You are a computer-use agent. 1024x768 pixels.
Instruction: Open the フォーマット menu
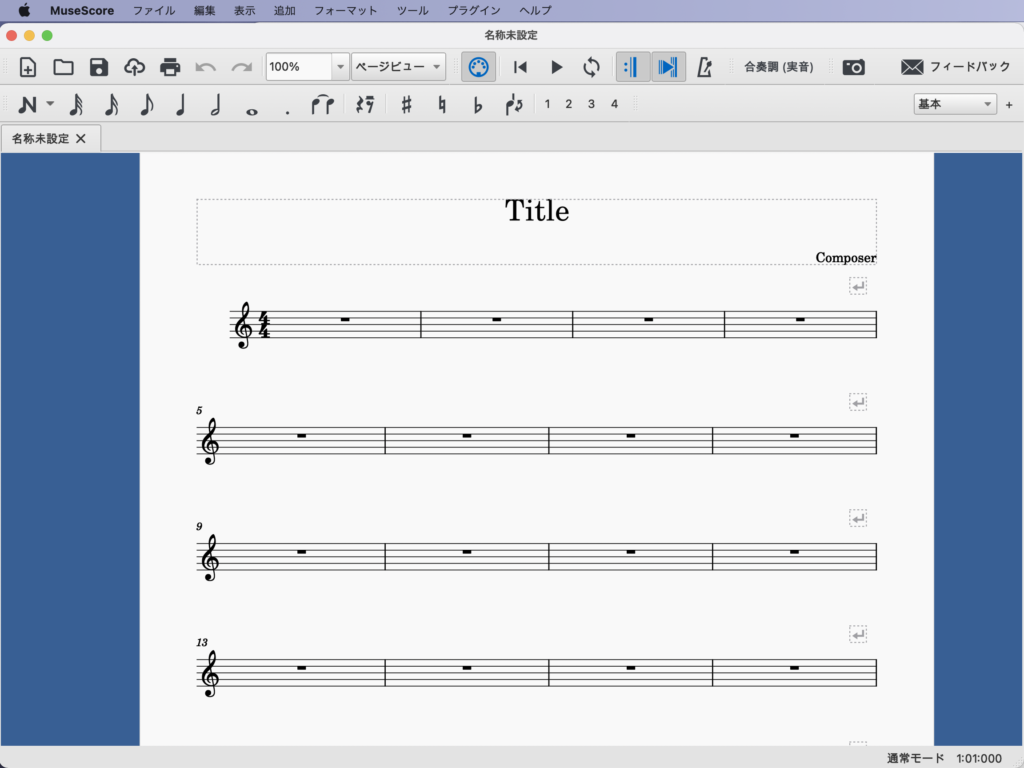[345, 10]
